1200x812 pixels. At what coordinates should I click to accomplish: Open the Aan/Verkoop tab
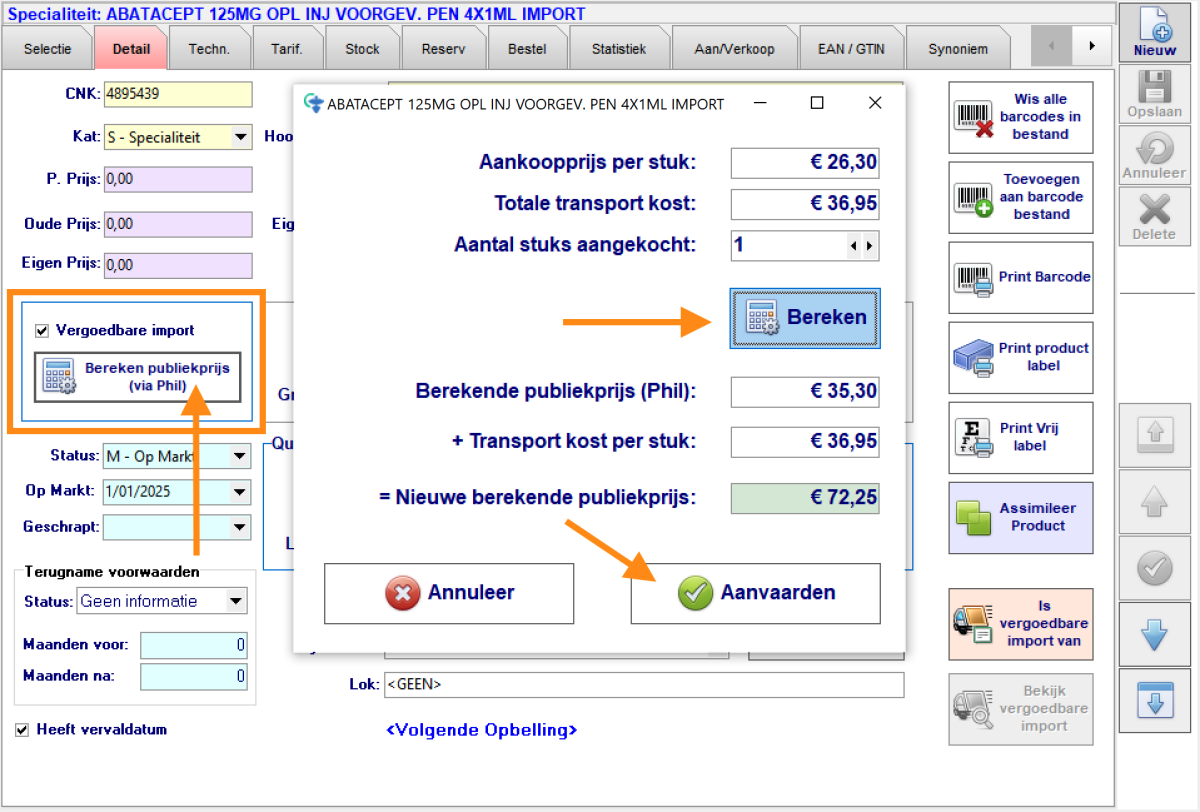click(x=734, y=49)
